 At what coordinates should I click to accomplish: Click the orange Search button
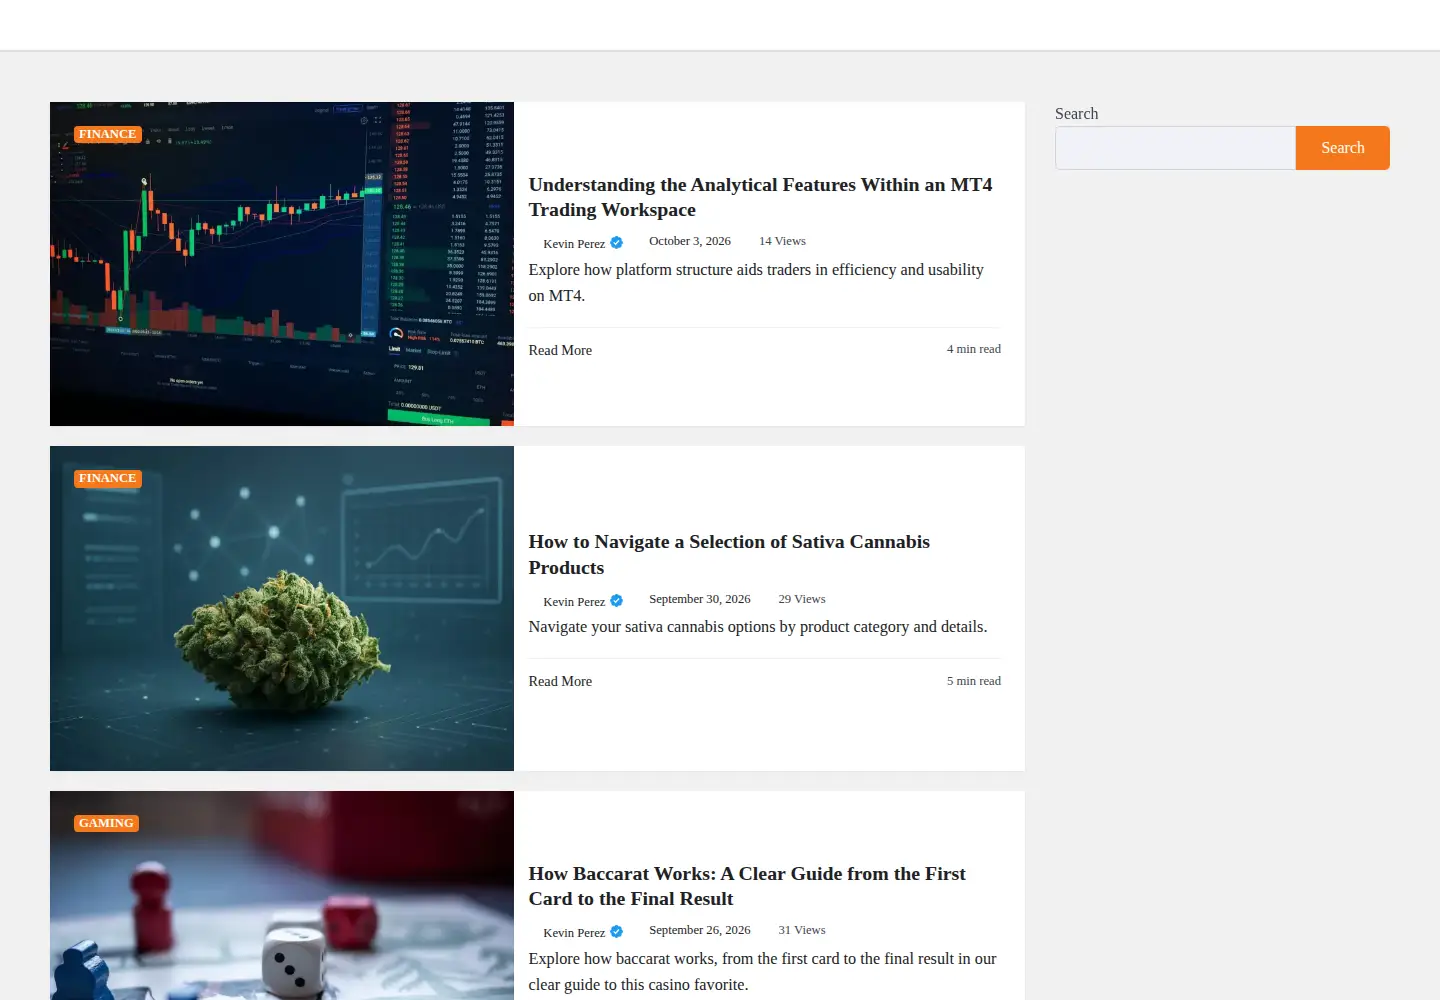point(1342,148)
